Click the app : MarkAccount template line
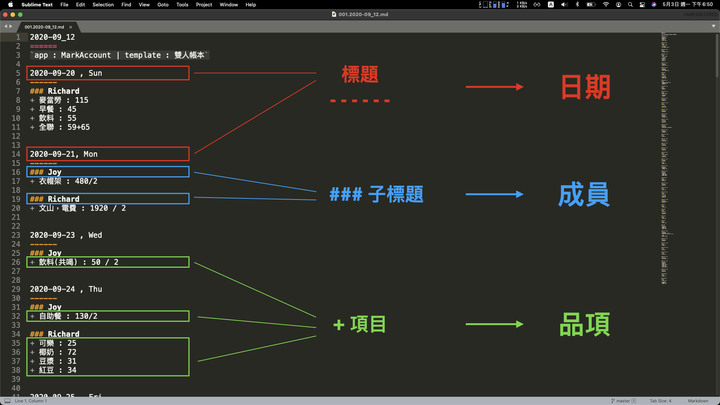Image resolution: width=720 pixels, height=405 pixels. click(119, 55)
